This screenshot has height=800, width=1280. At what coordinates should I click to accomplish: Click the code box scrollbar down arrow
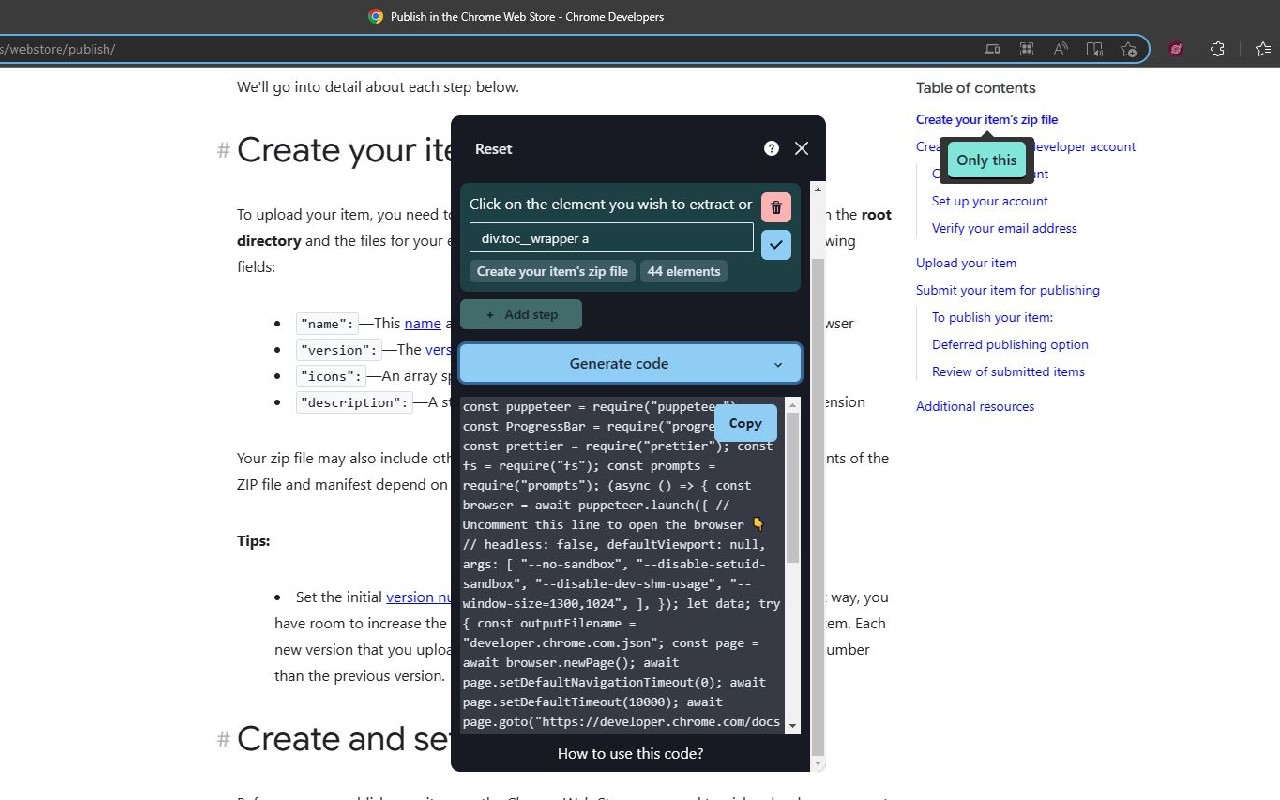793,725
